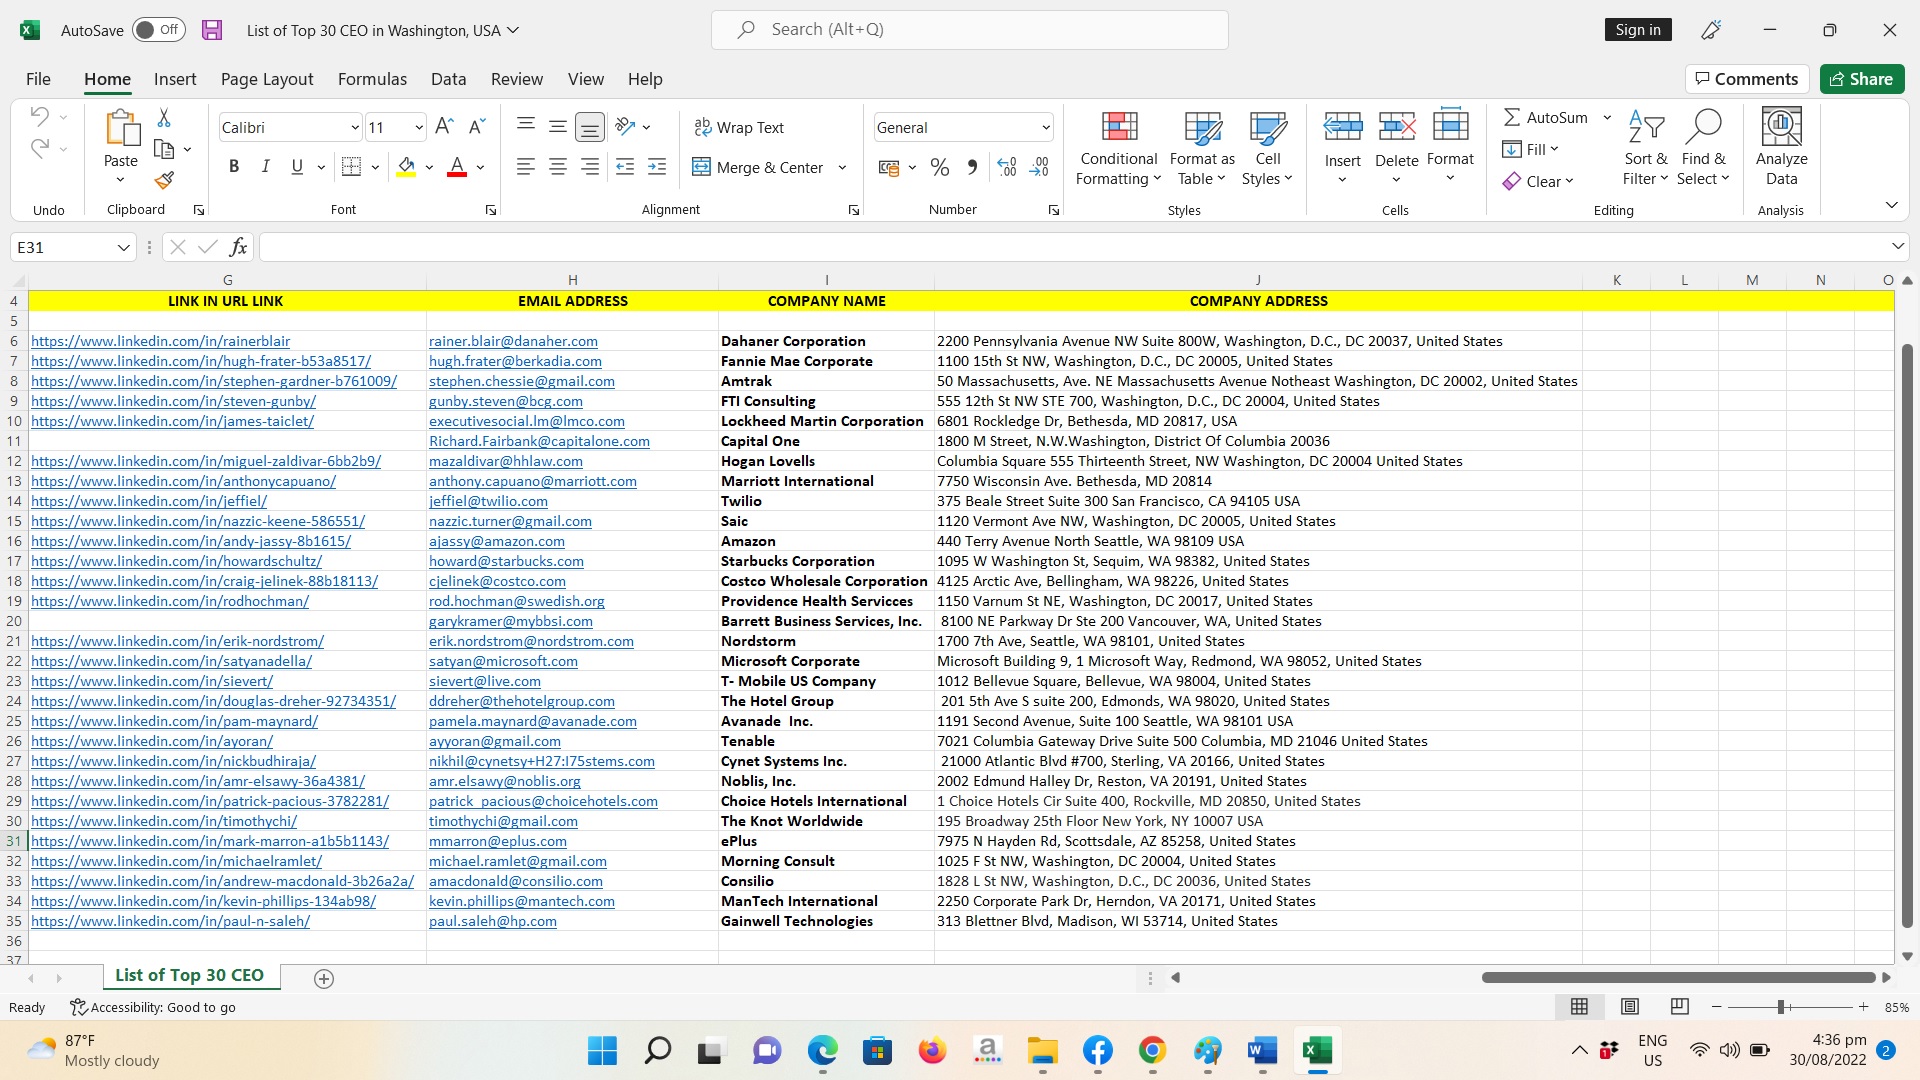Click the green Share button
The height and width of the screenshot is (1080, 1920).
(1861, 79)
